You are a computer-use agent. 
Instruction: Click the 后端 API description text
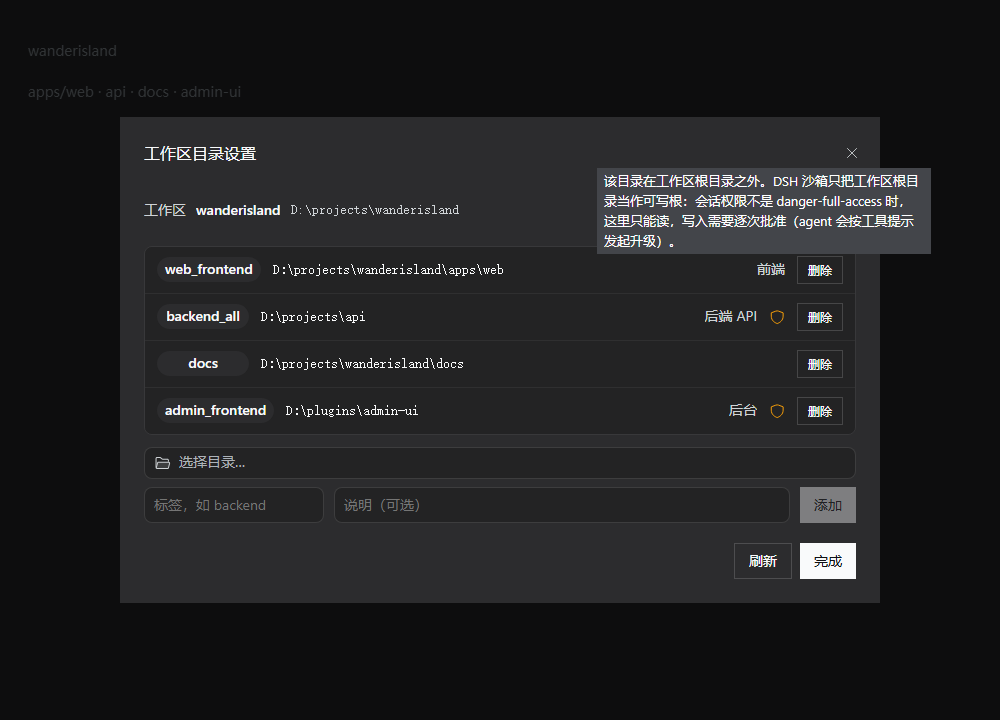coord(730,317)
